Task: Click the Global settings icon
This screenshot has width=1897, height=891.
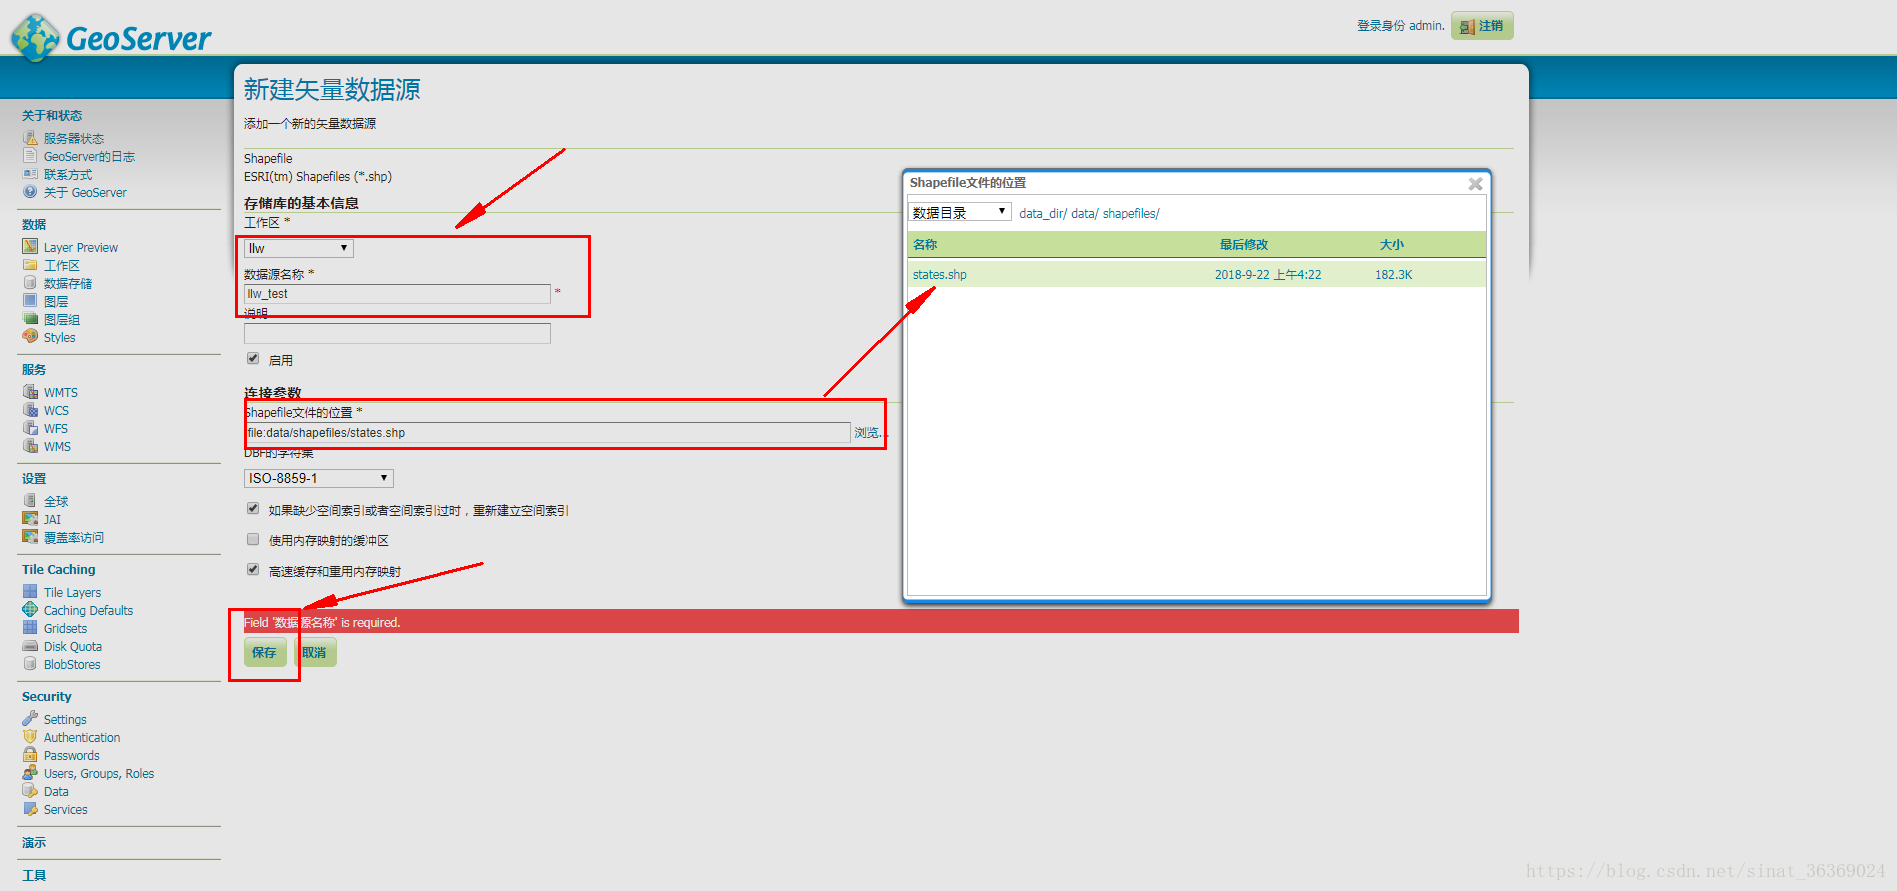Action: click(x=30, y=501)
